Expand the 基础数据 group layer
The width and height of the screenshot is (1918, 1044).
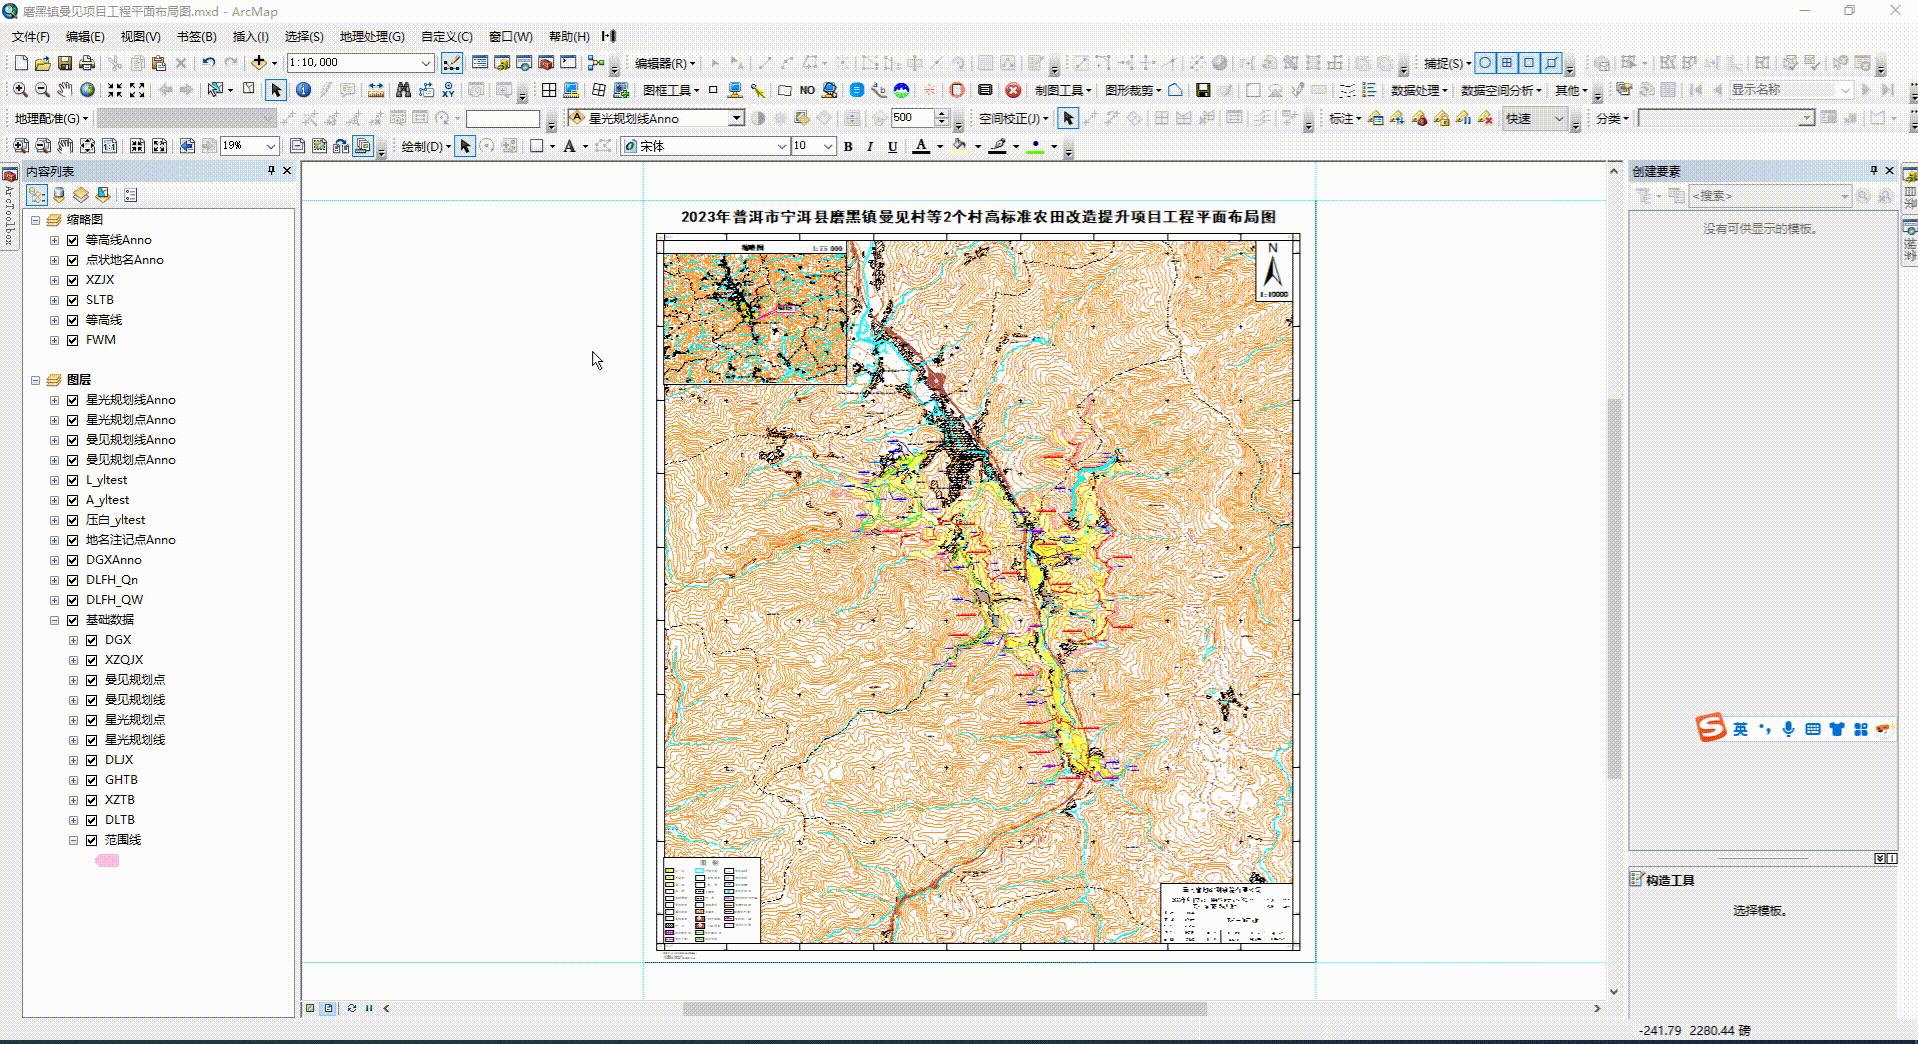coord(55,620)
